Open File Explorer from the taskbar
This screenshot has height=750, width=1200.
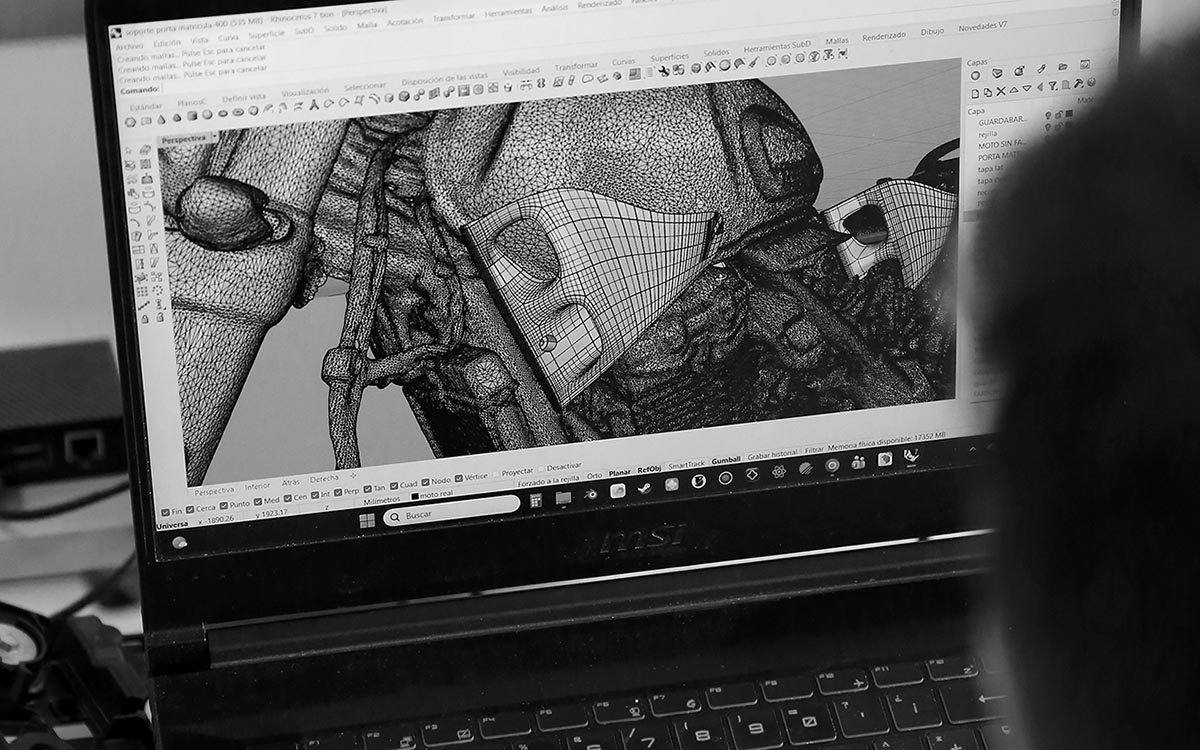564,497
